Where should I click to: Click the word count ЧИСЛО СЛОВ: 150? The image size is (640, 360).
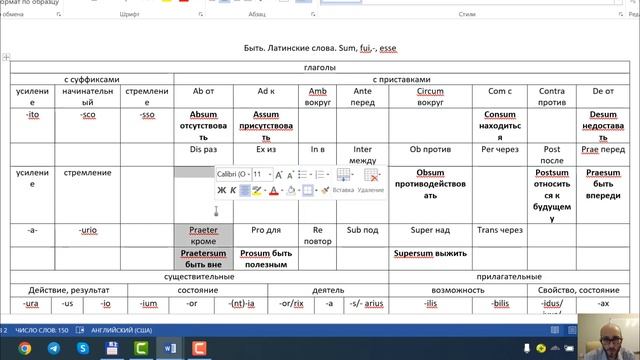coord(42,330)
